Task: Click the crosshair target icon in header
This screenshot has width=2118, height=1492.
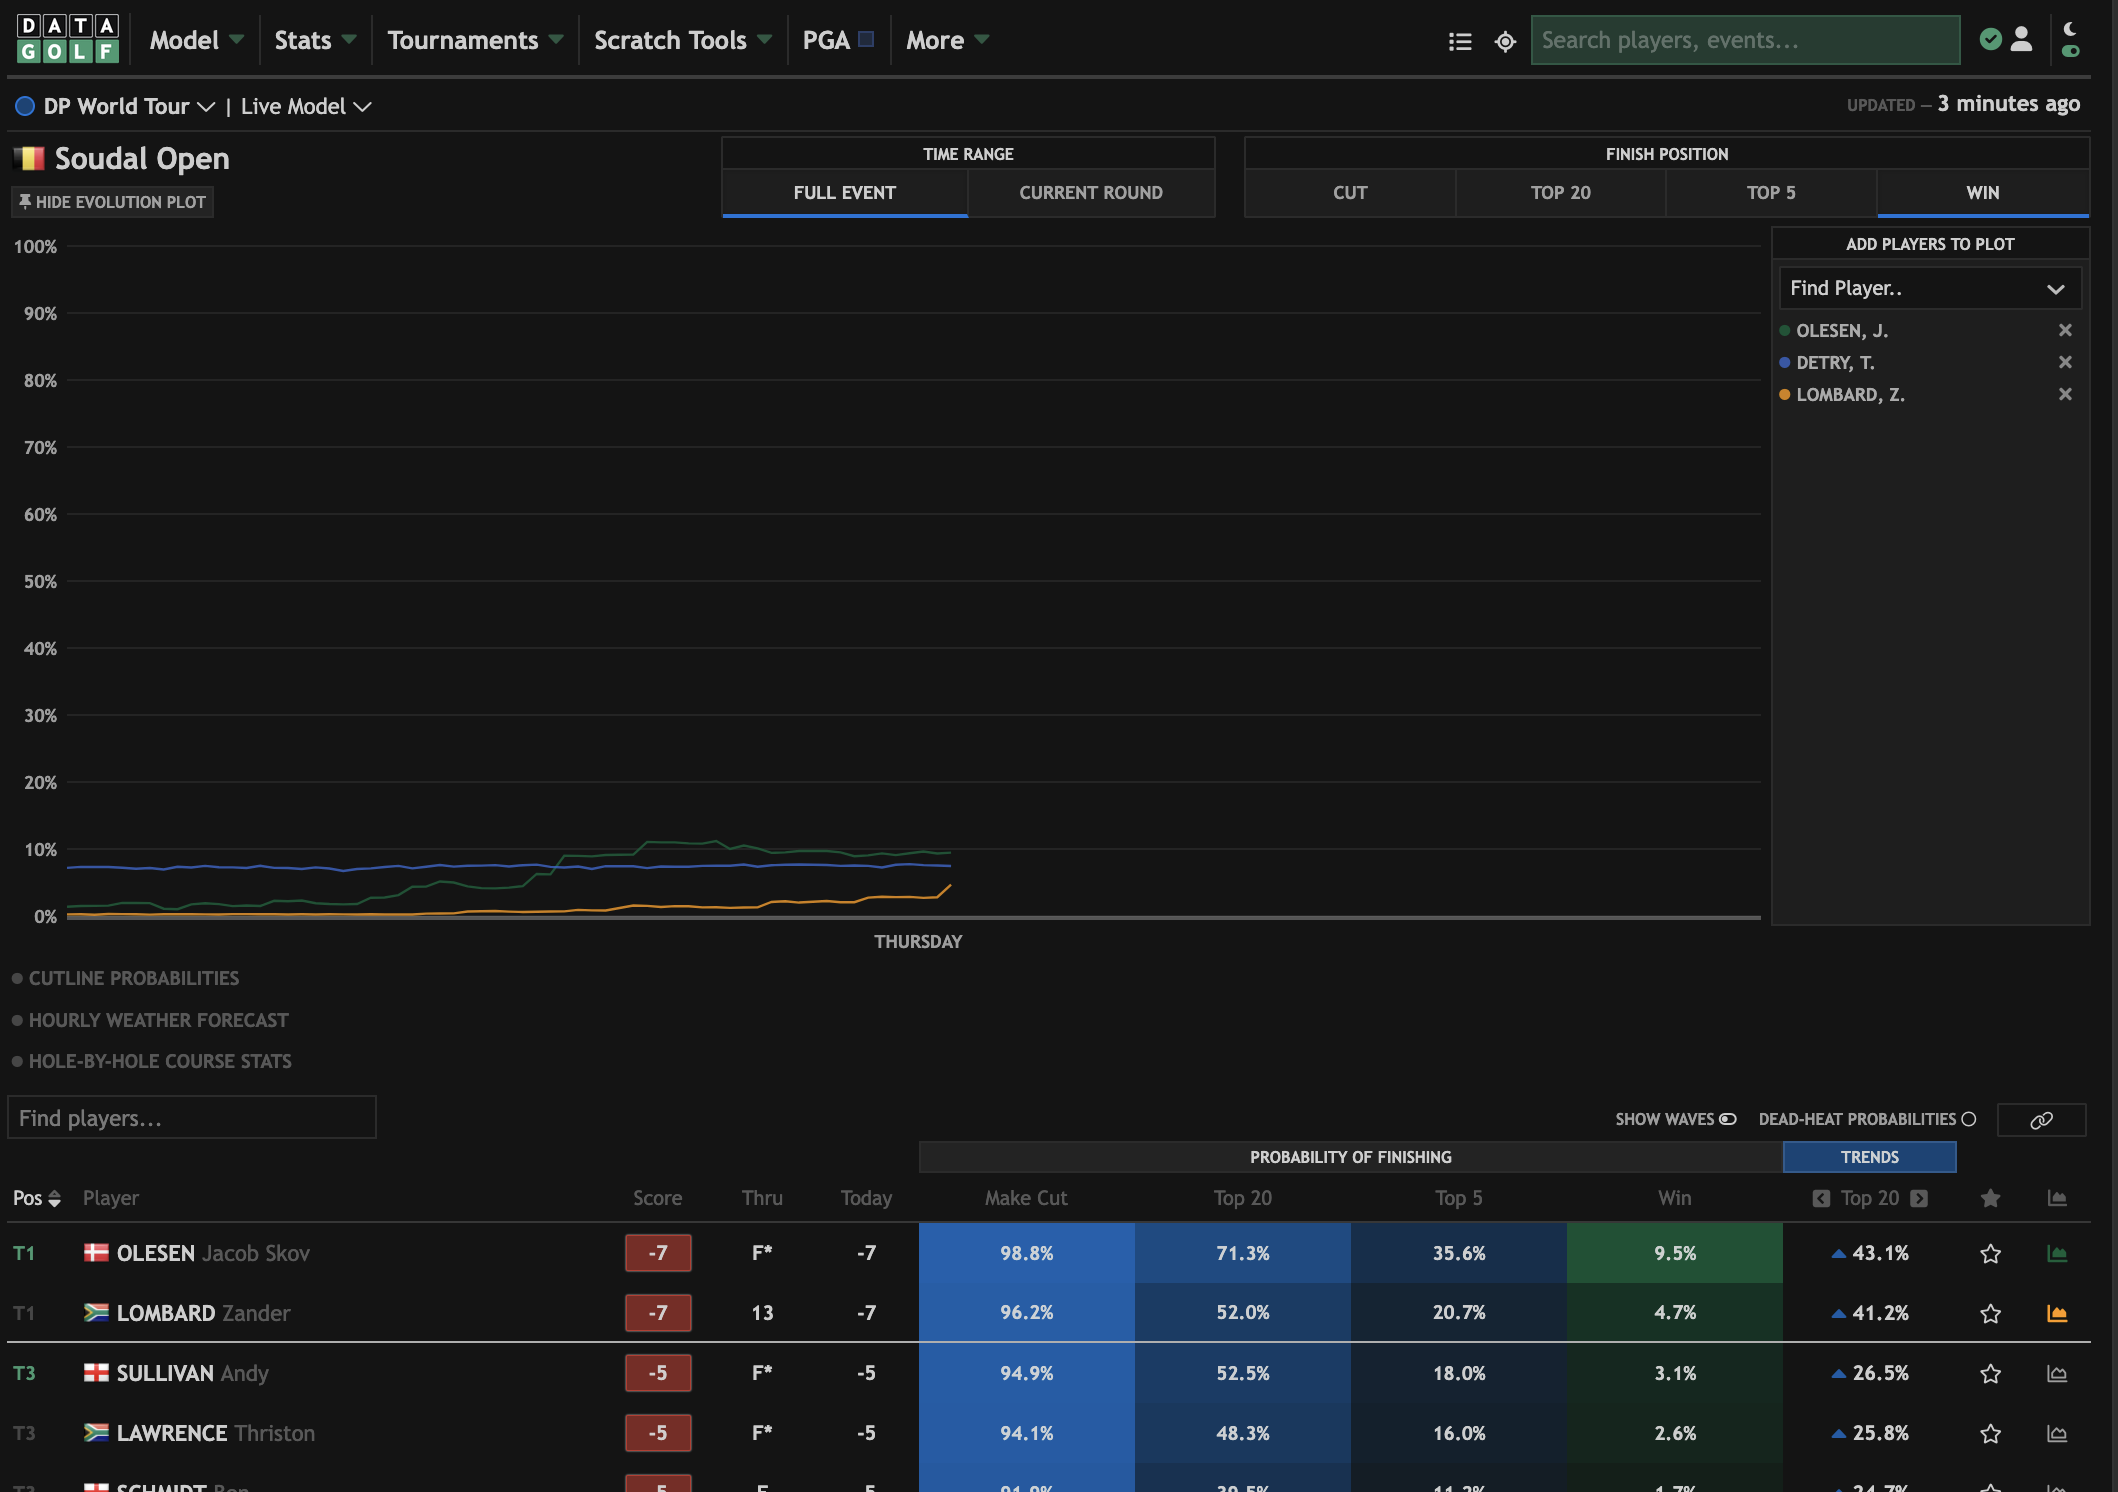Action: pyautogui.click(x=1505, y=41)
